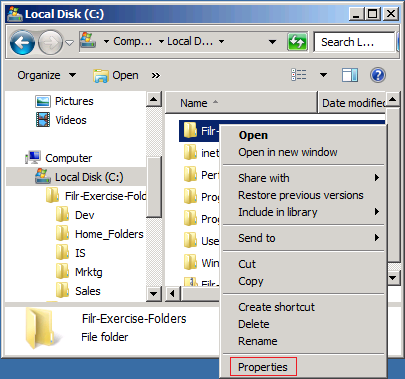
Task: Show more toolbar commands chevron
Action: [x=156, y=76]
